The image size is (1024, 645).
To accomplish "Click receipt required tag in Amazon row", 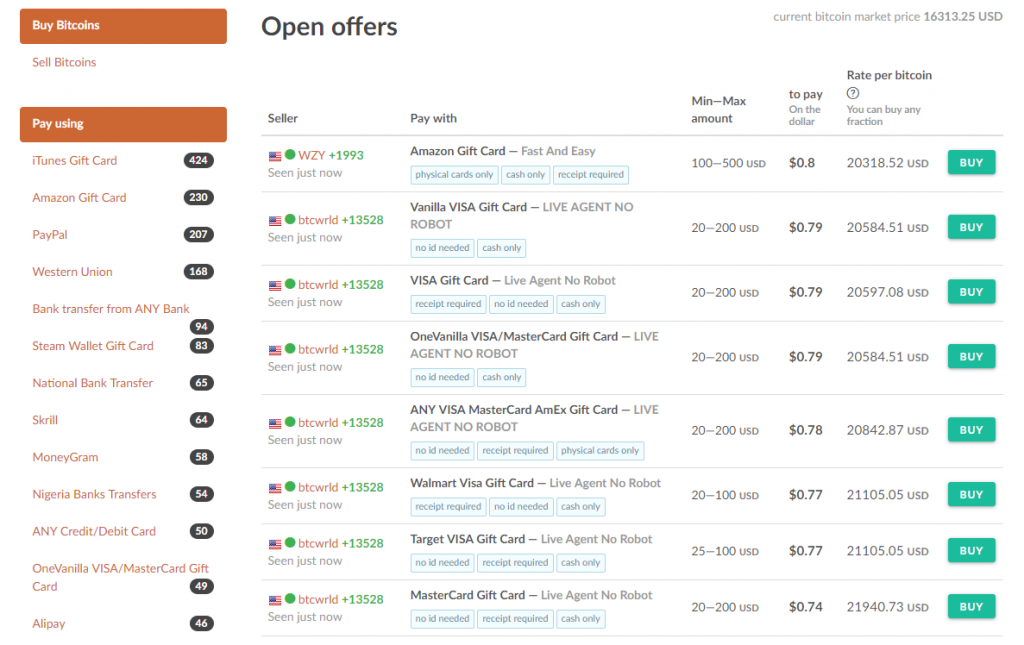I will (x=590, y=175).
